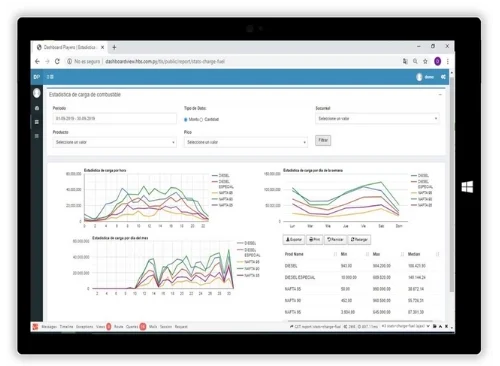Screen dimensions: 500x366
Task: Open the translate page icon
Action: 405,61
